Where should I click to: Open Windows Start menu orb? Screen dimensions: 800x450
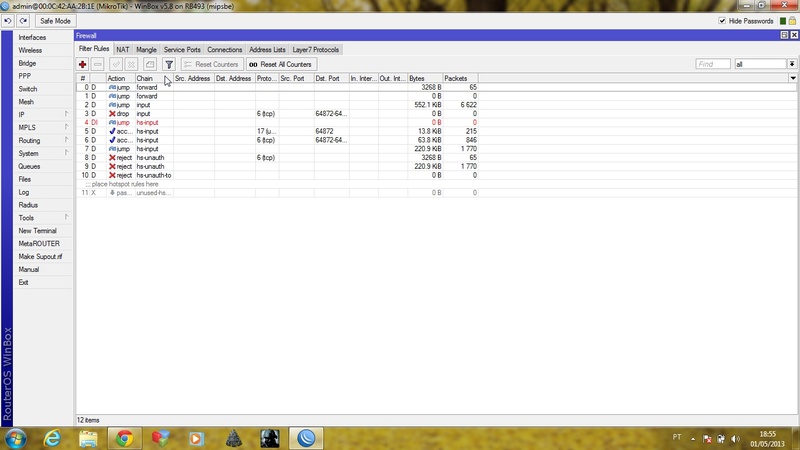coord(15,438)
